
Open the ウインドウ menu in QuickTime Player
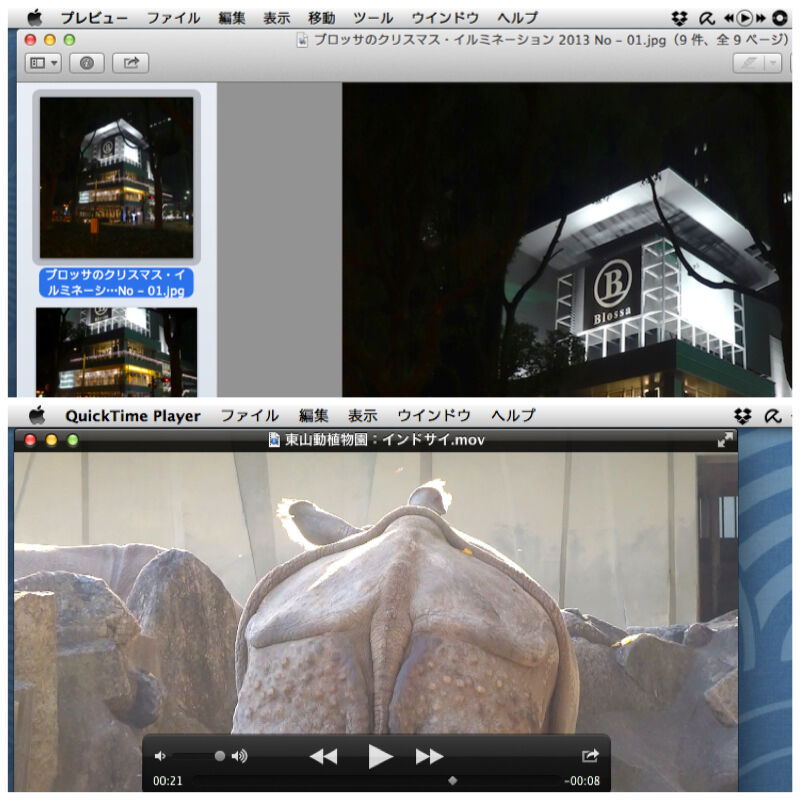click(x=434, y=416)
